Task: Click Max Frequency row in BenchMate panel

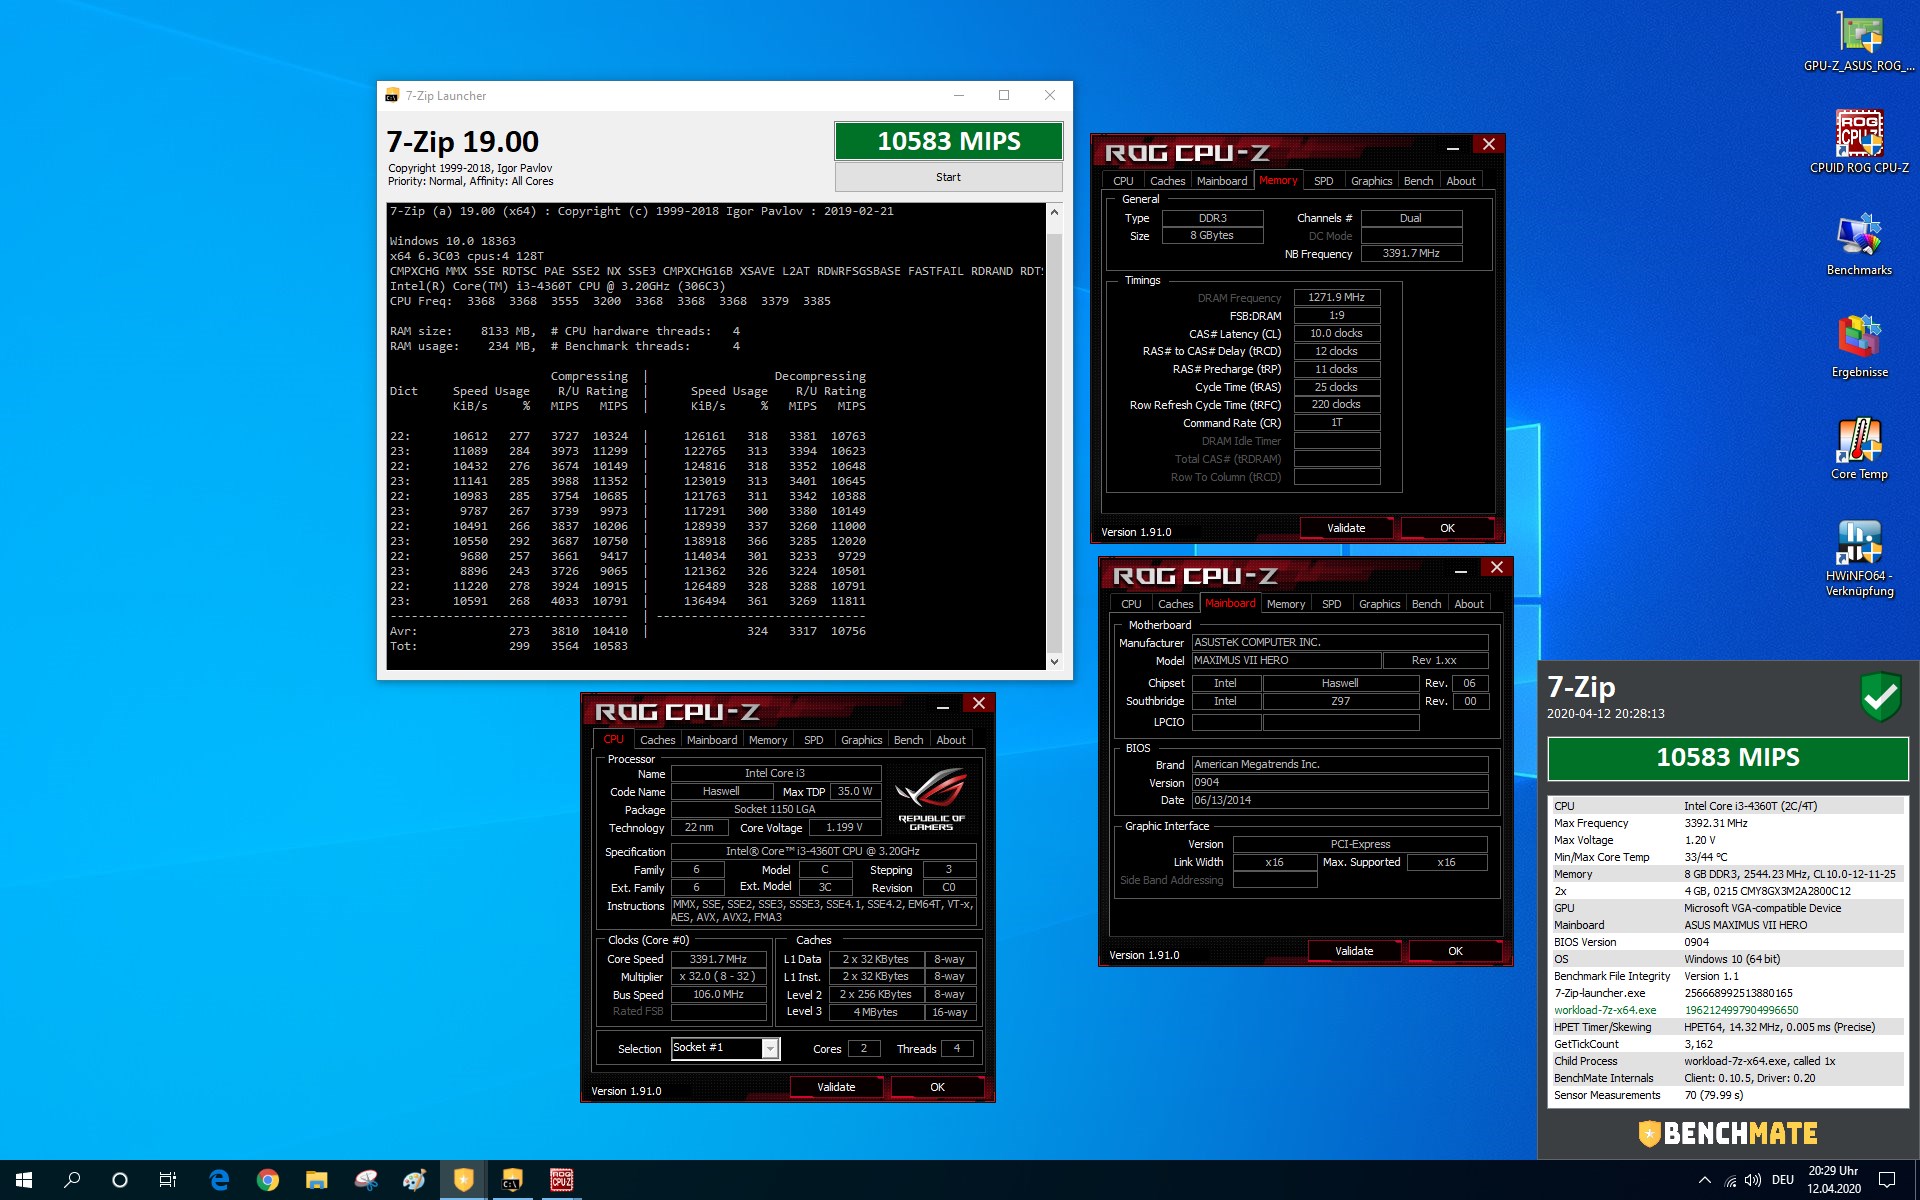Action: click(x=1727, y=823)
